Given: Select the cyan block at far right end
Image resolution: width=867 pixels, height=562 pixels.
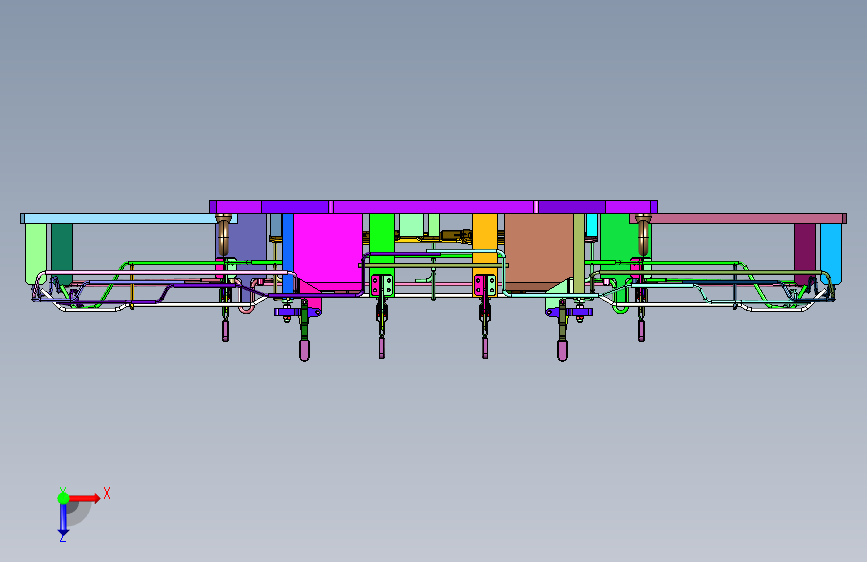Looking at the screenshot, I should coord(831,253).
